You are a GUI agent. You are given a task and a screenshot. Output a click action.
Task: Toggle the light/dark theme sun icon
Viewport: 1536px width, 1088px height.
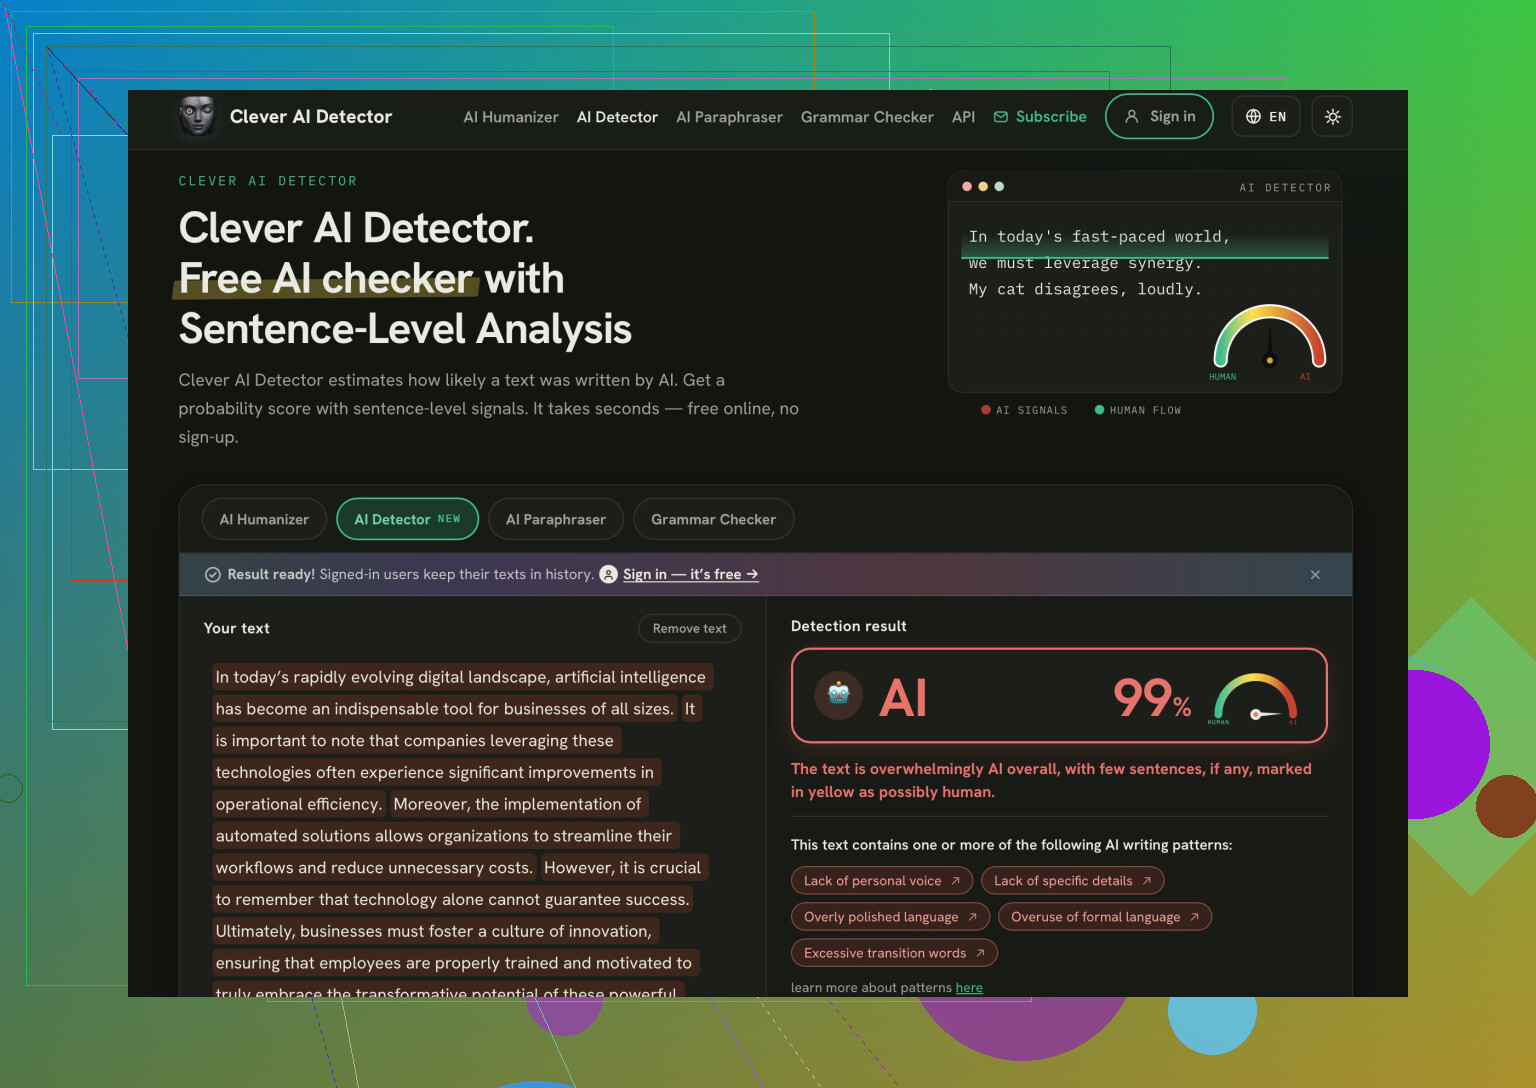[x=1332, y=117]
